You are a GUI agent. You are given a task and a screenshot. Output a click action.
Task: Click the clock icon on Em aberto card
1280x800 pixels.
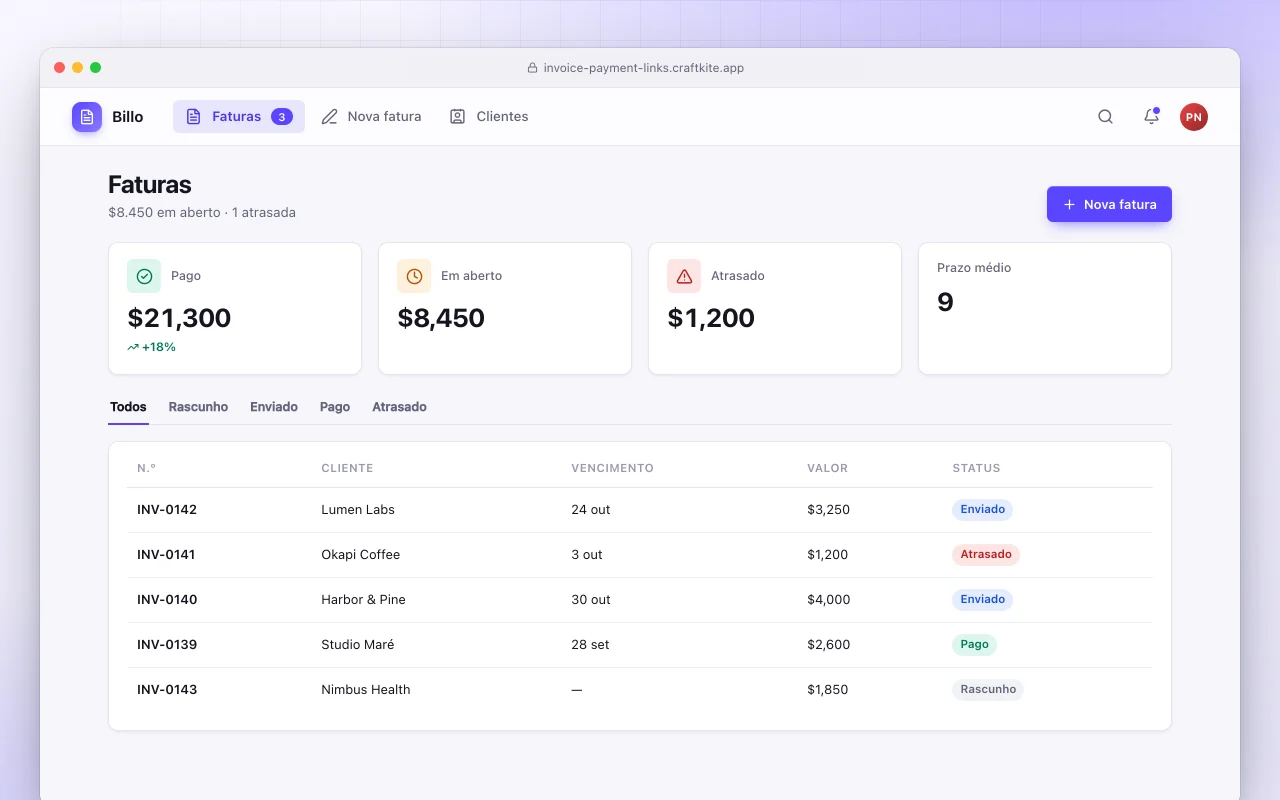(x=414, y=276)
